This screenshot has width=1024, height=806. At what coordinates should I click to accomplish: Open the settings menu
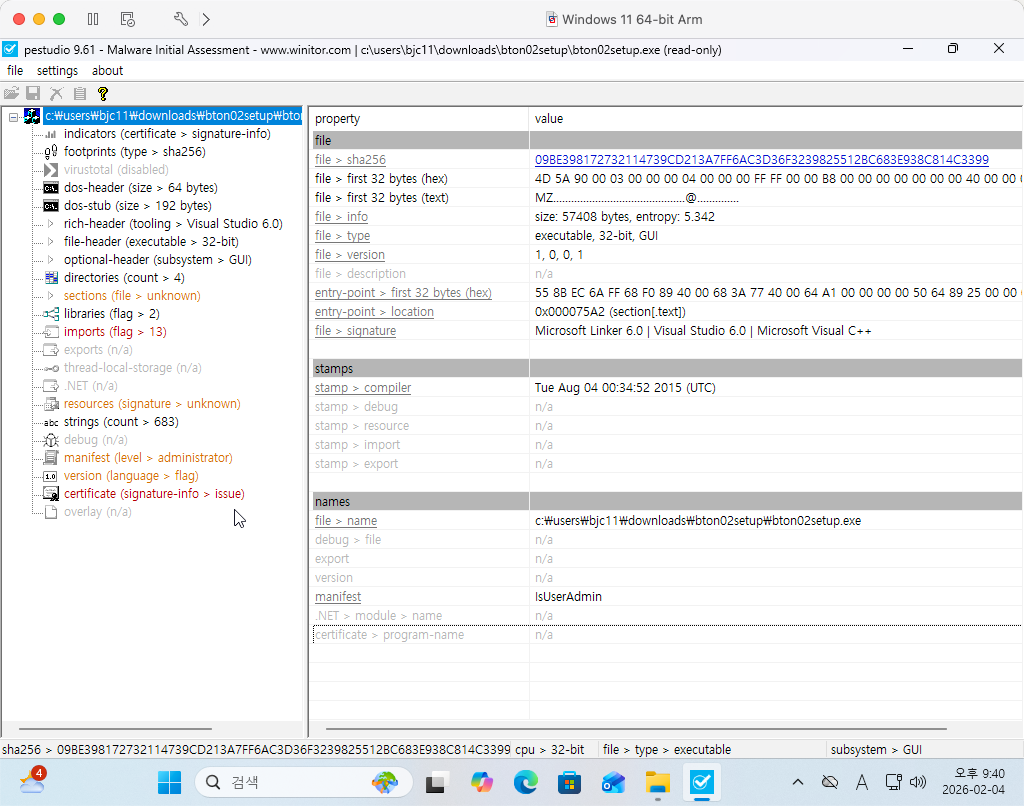pyautogui.click(x=57, y=71)
